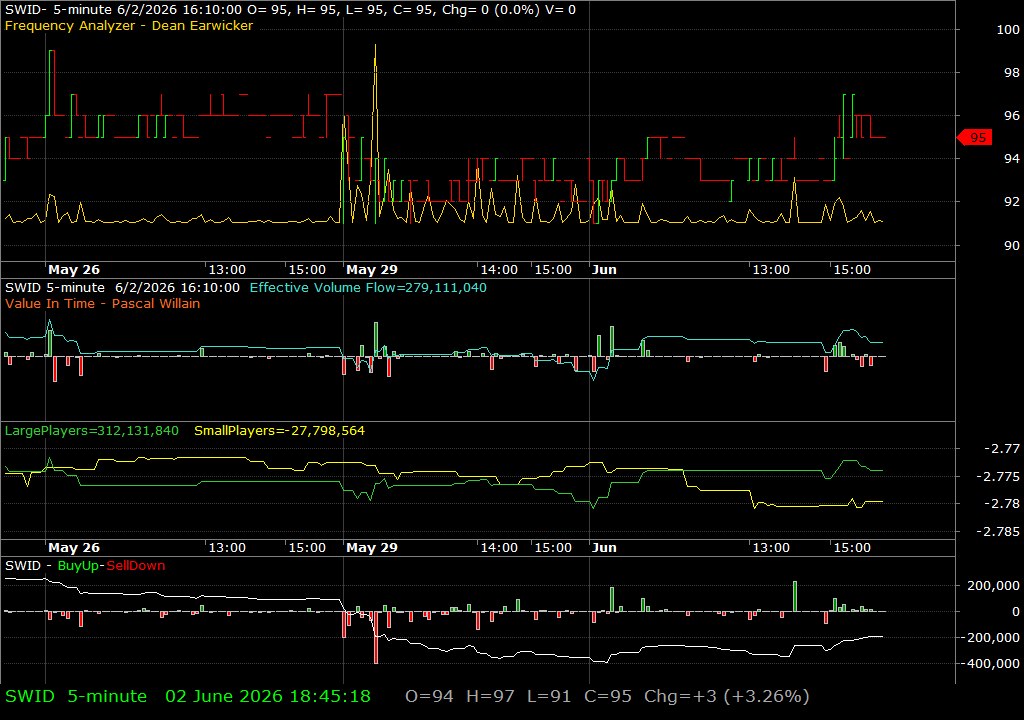Screen dimensions: 1024x720
Task: Click the May 26 date marker on upper axis
Action: pyautogui.click(x=74, y=269)
